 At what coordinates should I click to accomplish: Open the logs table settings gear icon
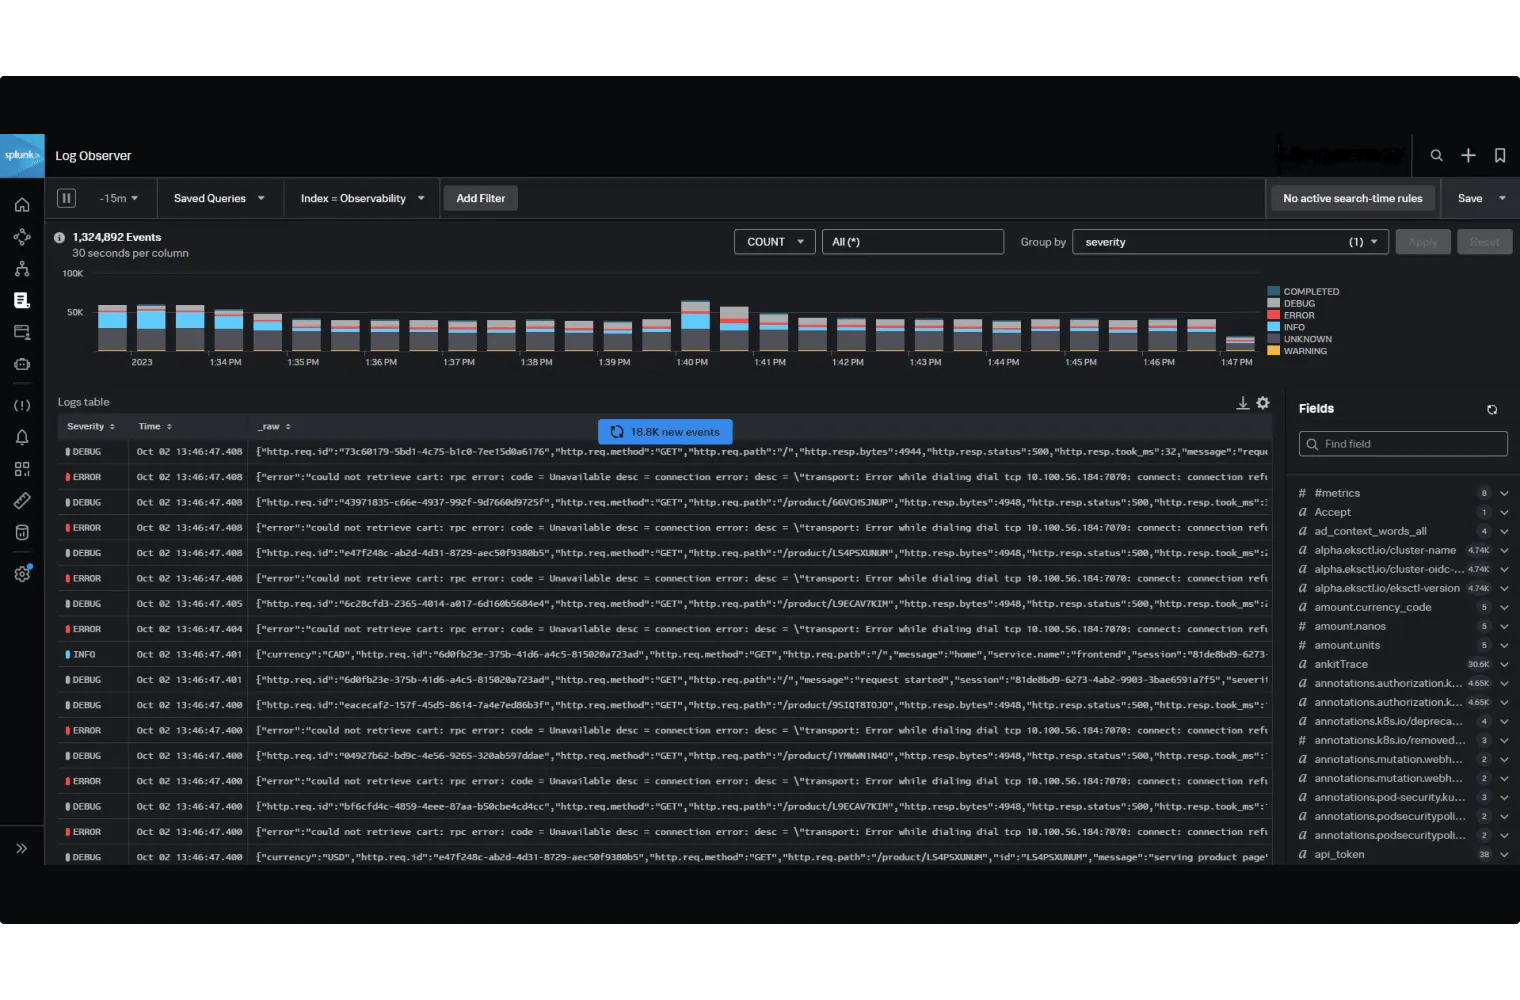point(1262,402)
